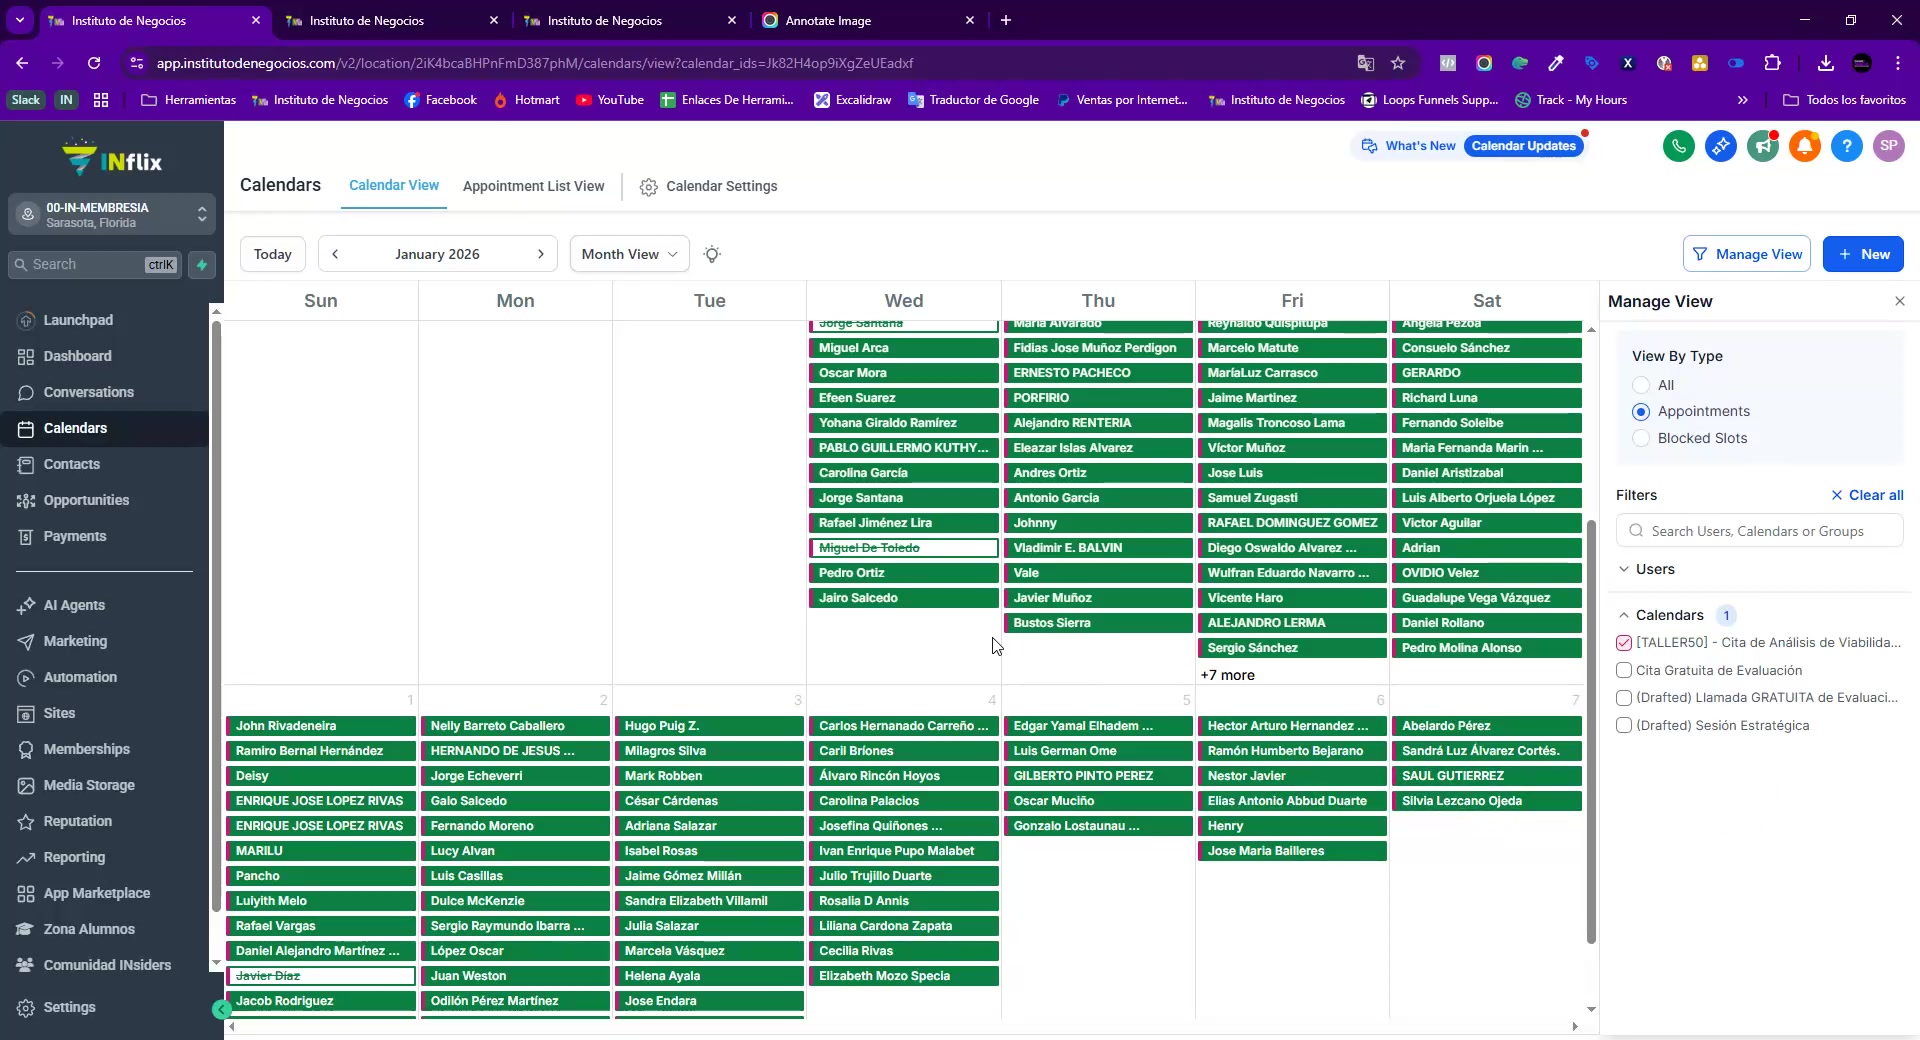1920x1040 pixels.
Task: Collapse the Calendars filter section
Action: pyautogui.click(x=1660, y=615)
